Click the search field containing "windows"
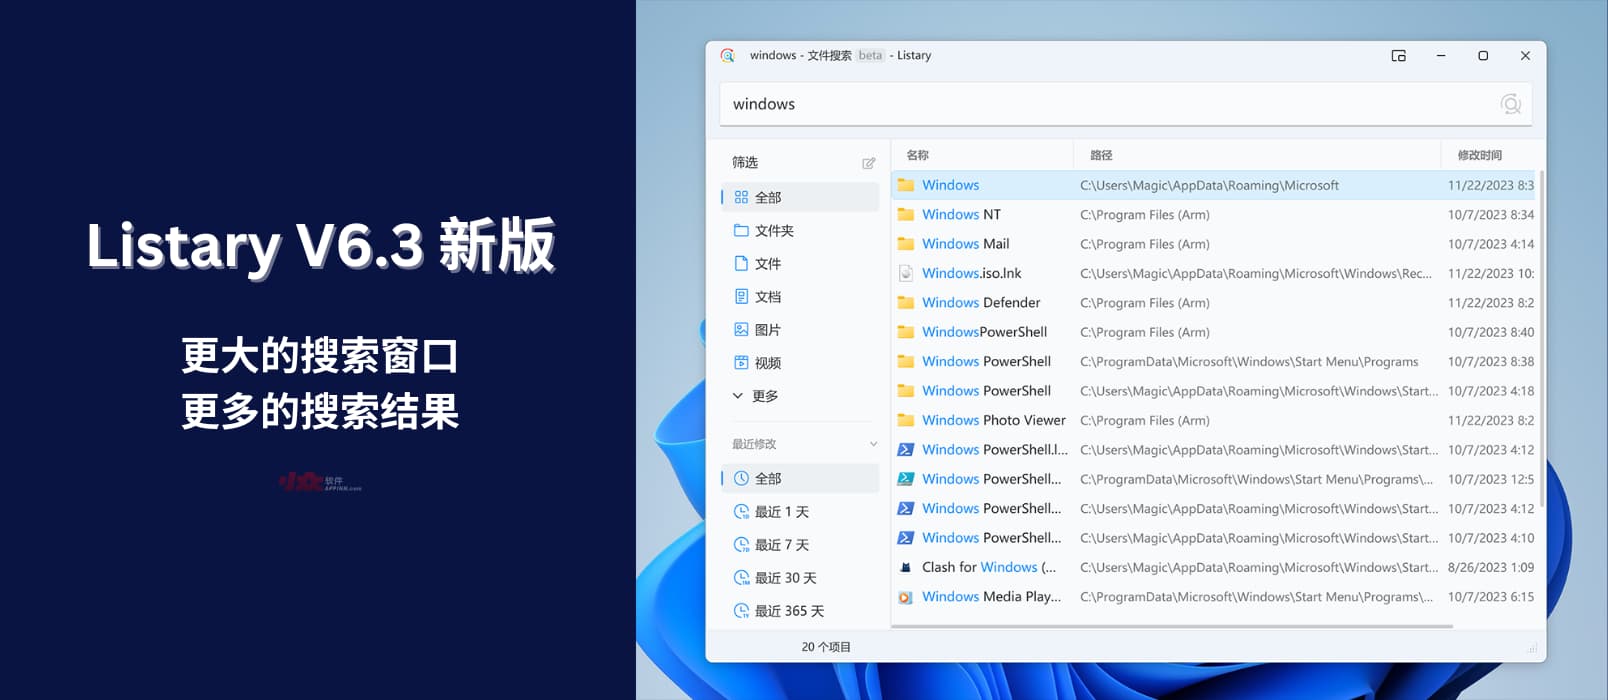 click(1126, 104)
